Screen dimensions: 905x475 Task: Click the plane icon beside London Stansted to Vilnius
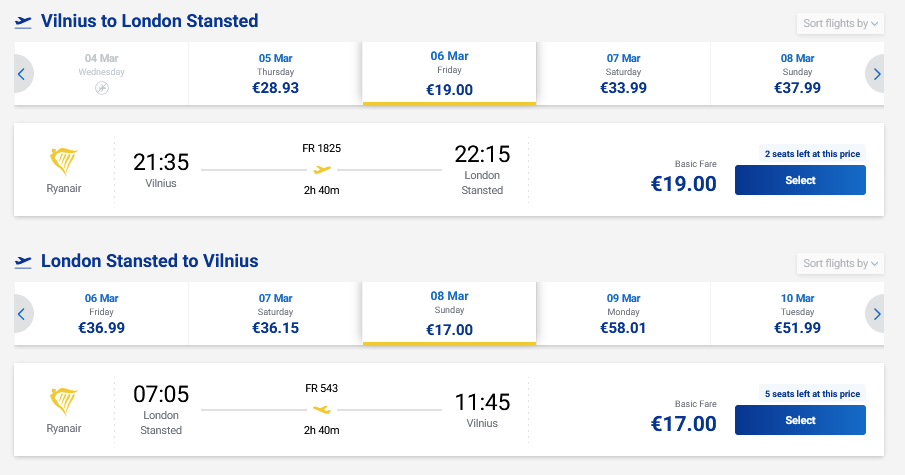click(x=23, y=261)
